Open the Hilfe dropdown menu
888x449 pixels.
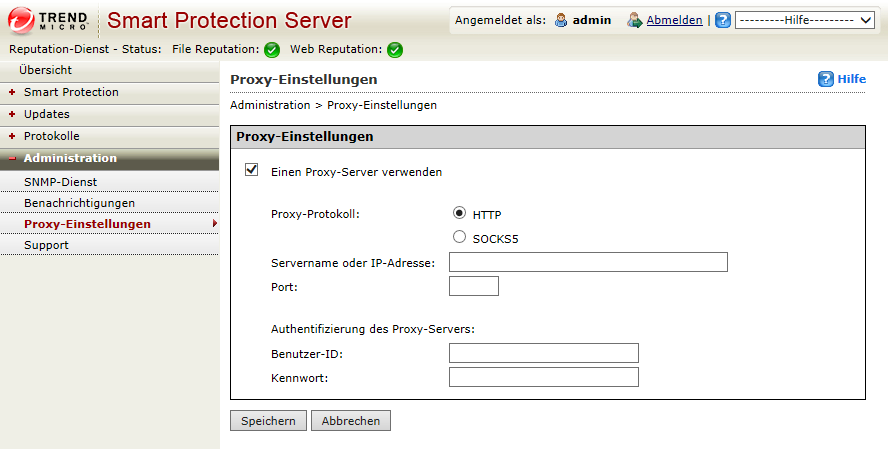coord(807,20)
